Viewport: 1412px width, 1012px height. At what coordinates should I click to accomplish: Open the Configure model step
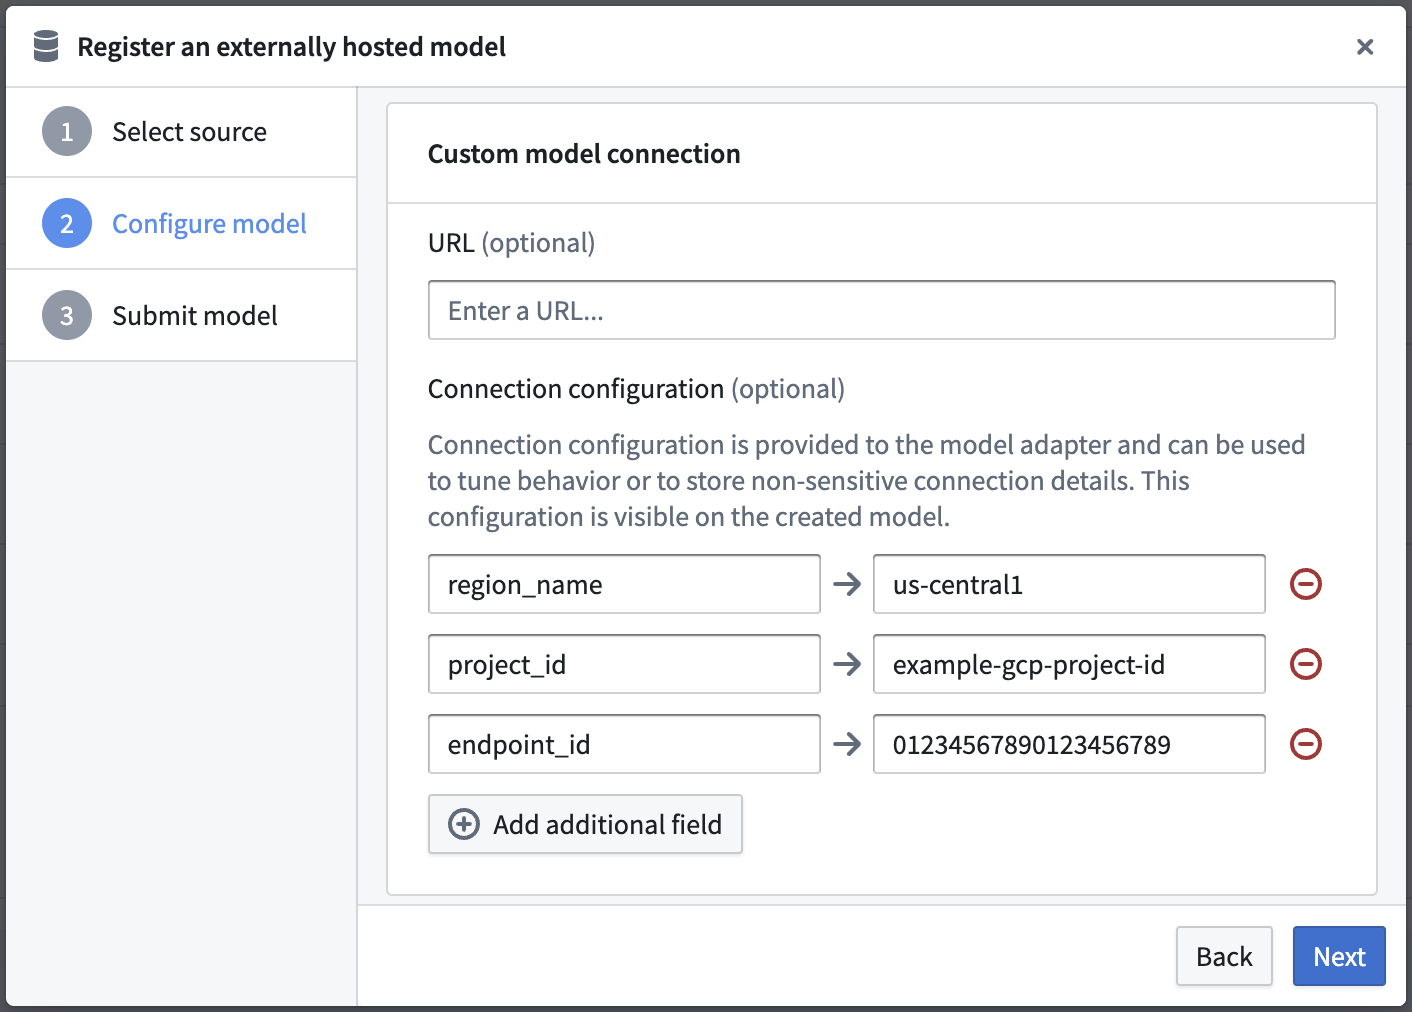[x=181, y=224]
